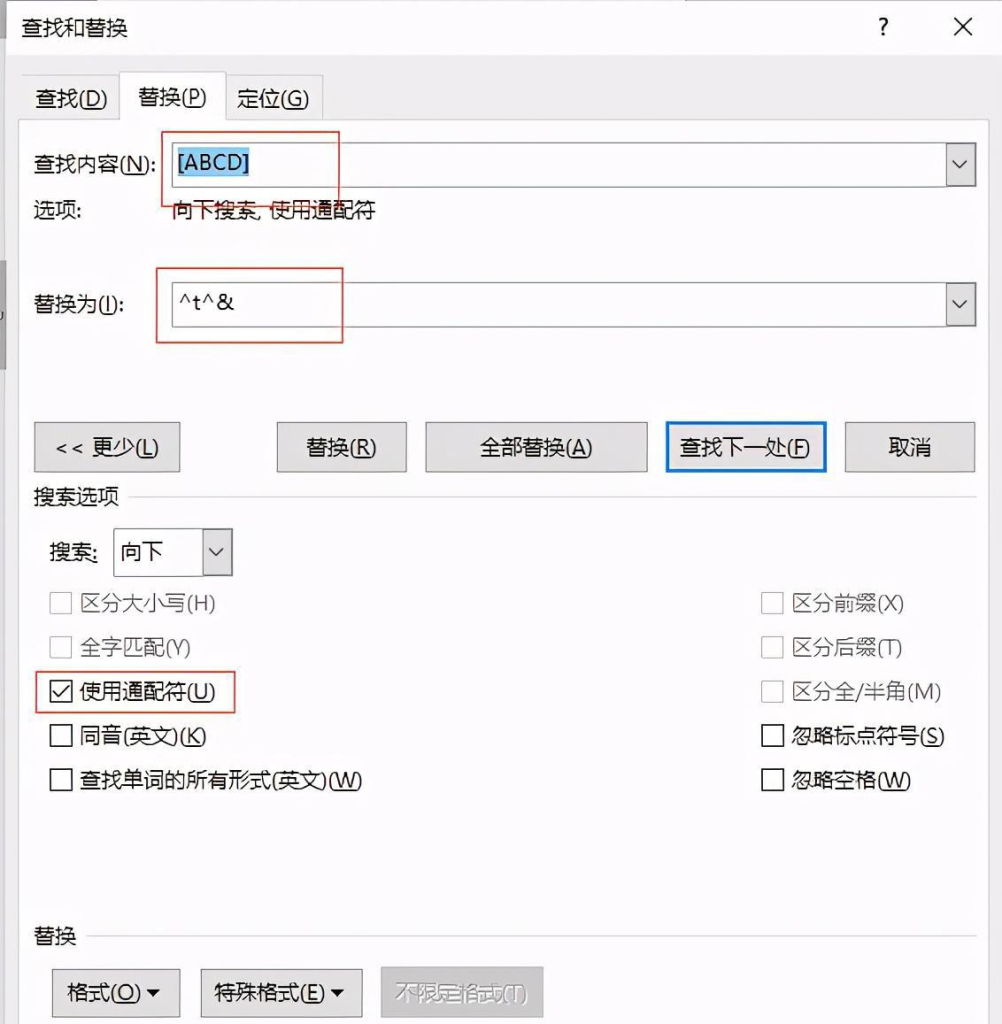Open the 特殊格式(E) dropdown menu

pyautogui.click(x=280, y=992)
